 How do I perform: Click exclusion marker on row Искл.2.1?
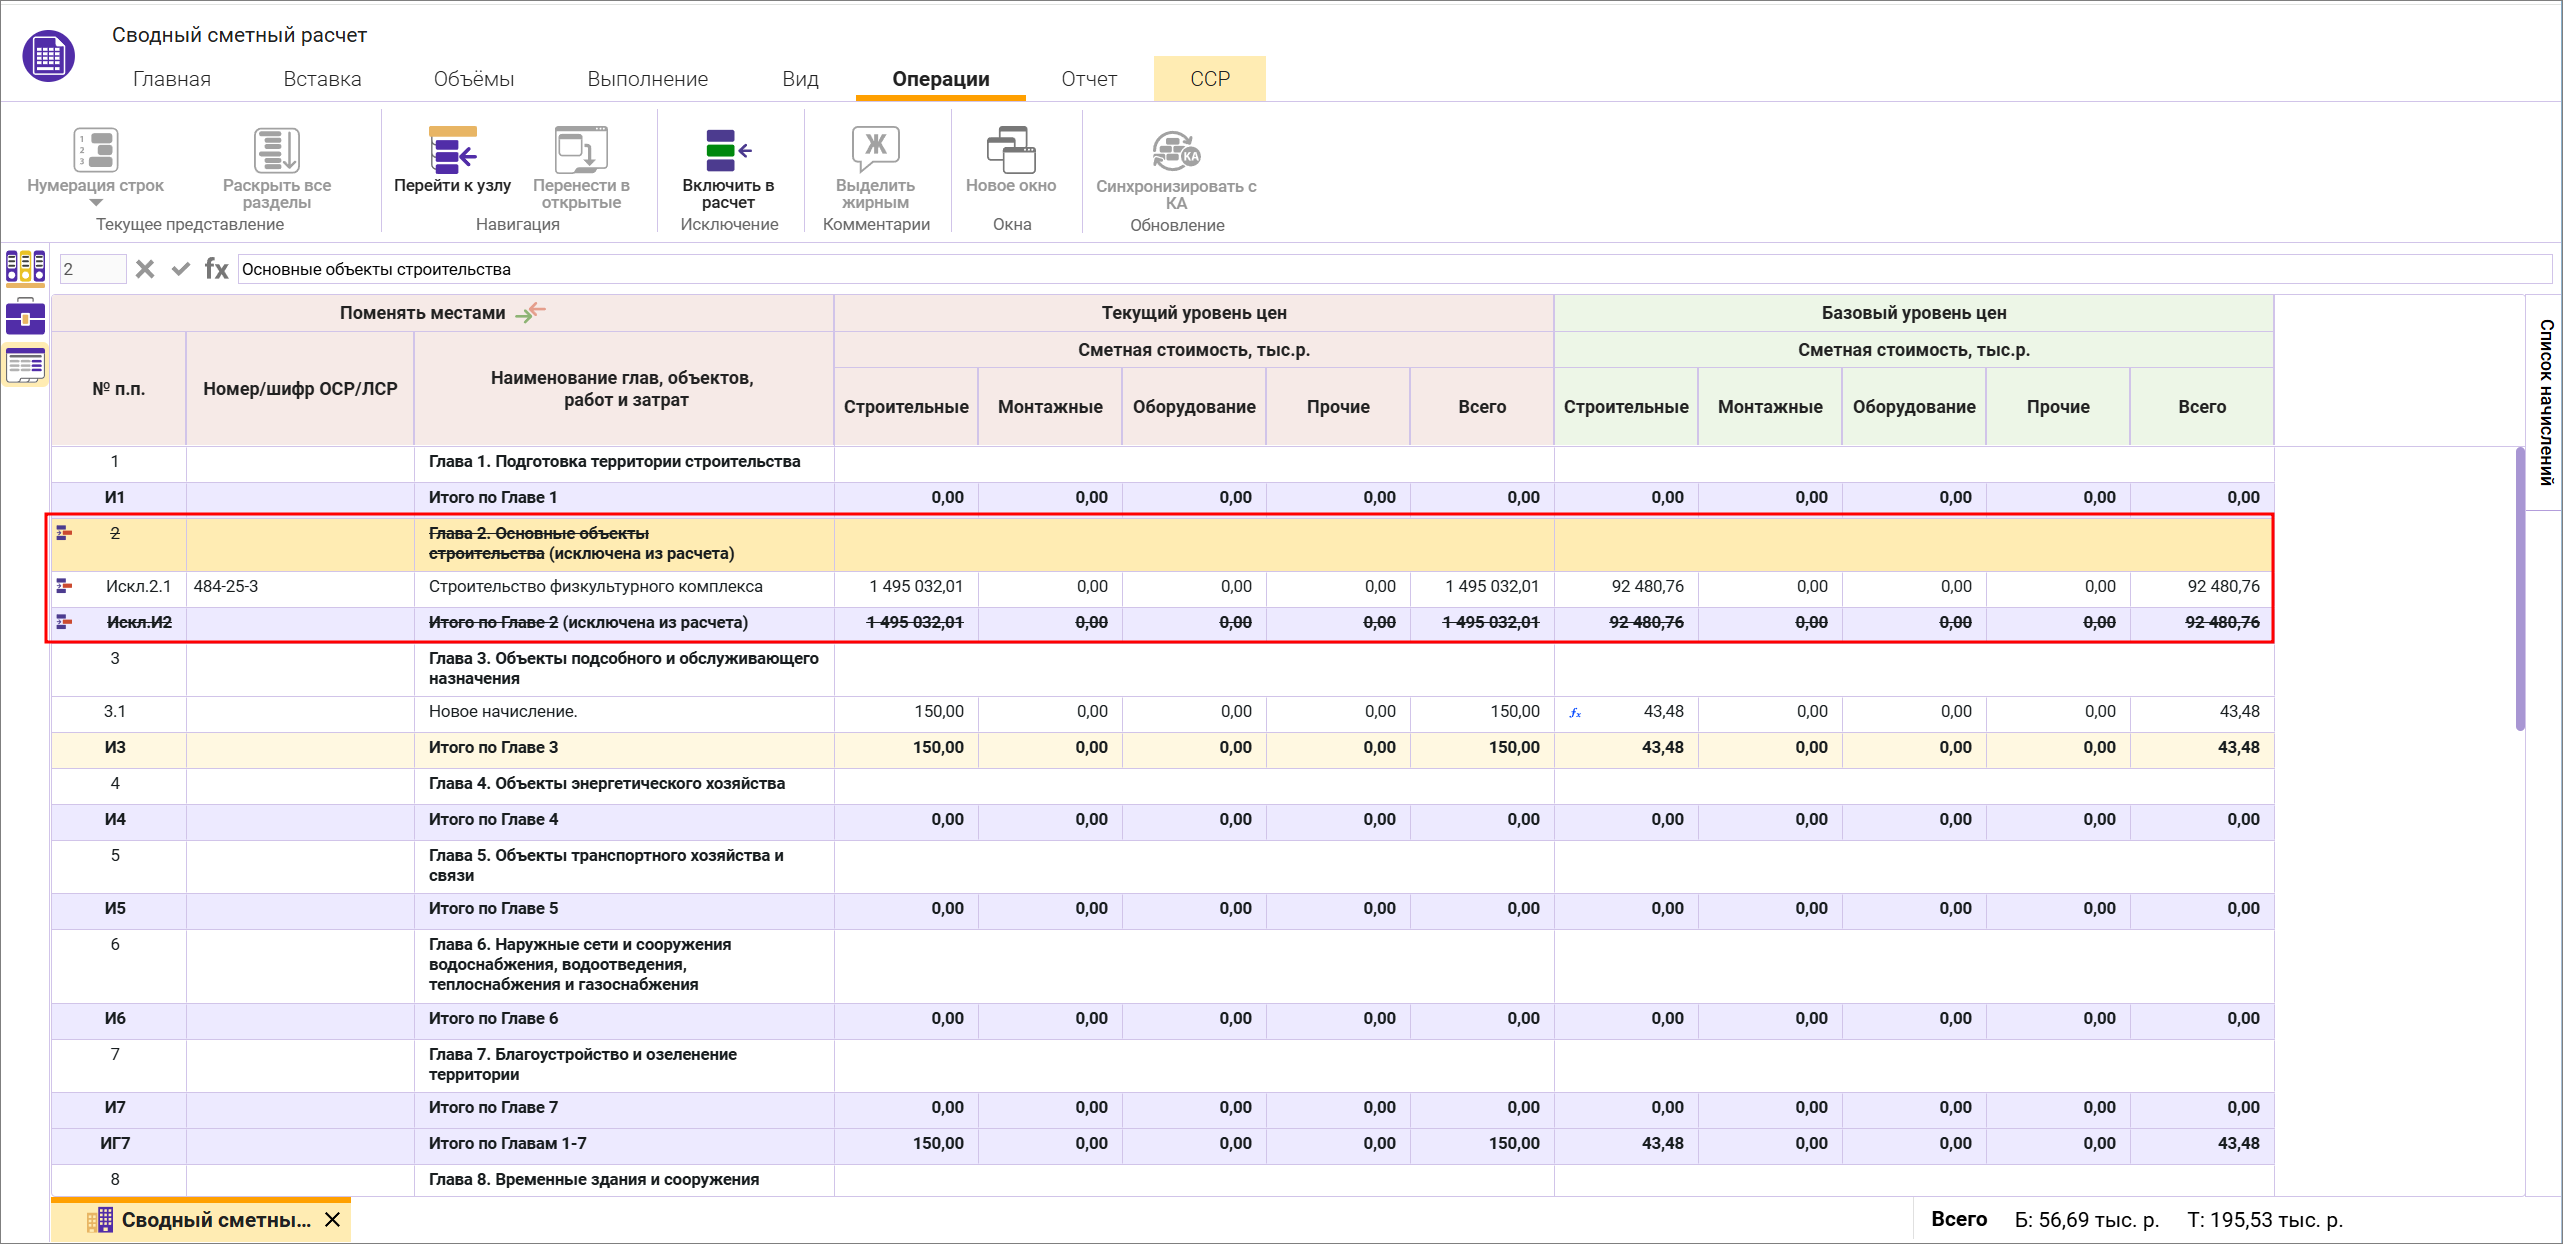coord(64,586)
